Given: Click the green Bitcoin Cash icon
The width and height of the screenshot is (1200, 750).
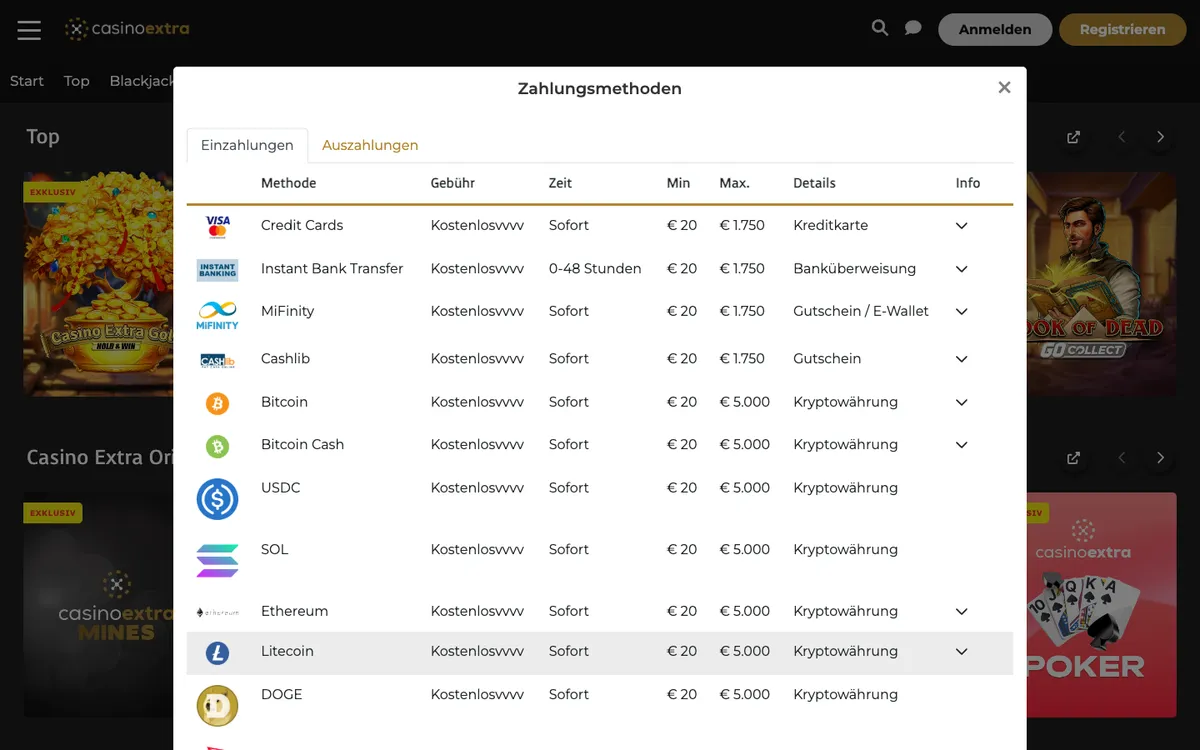Looking at the screenshot, I should tap(217, 446).
